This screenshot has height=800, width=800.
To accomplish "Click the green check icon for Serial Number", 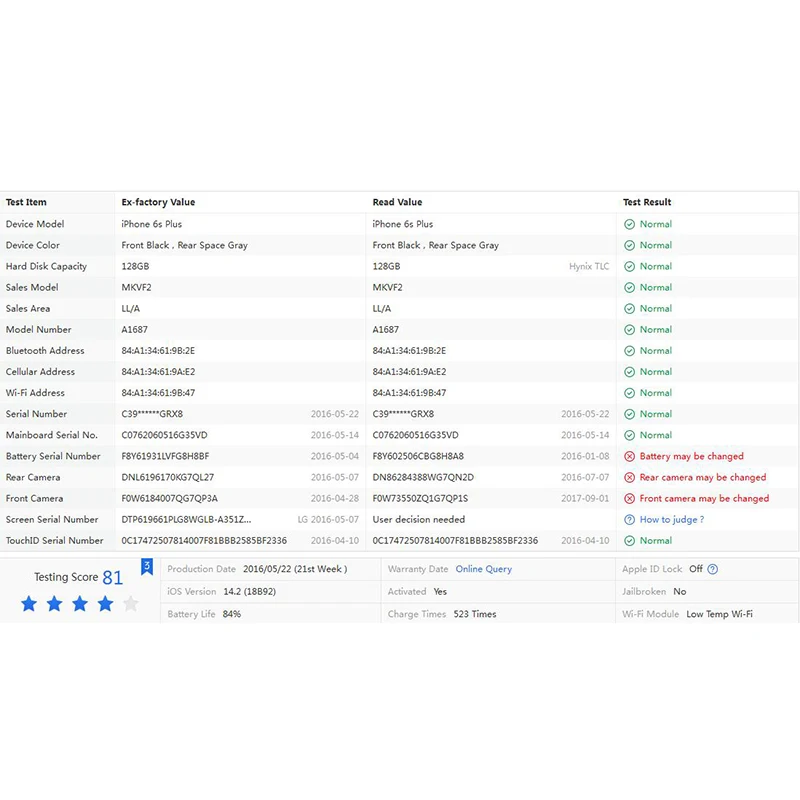I will coord(630,414).
